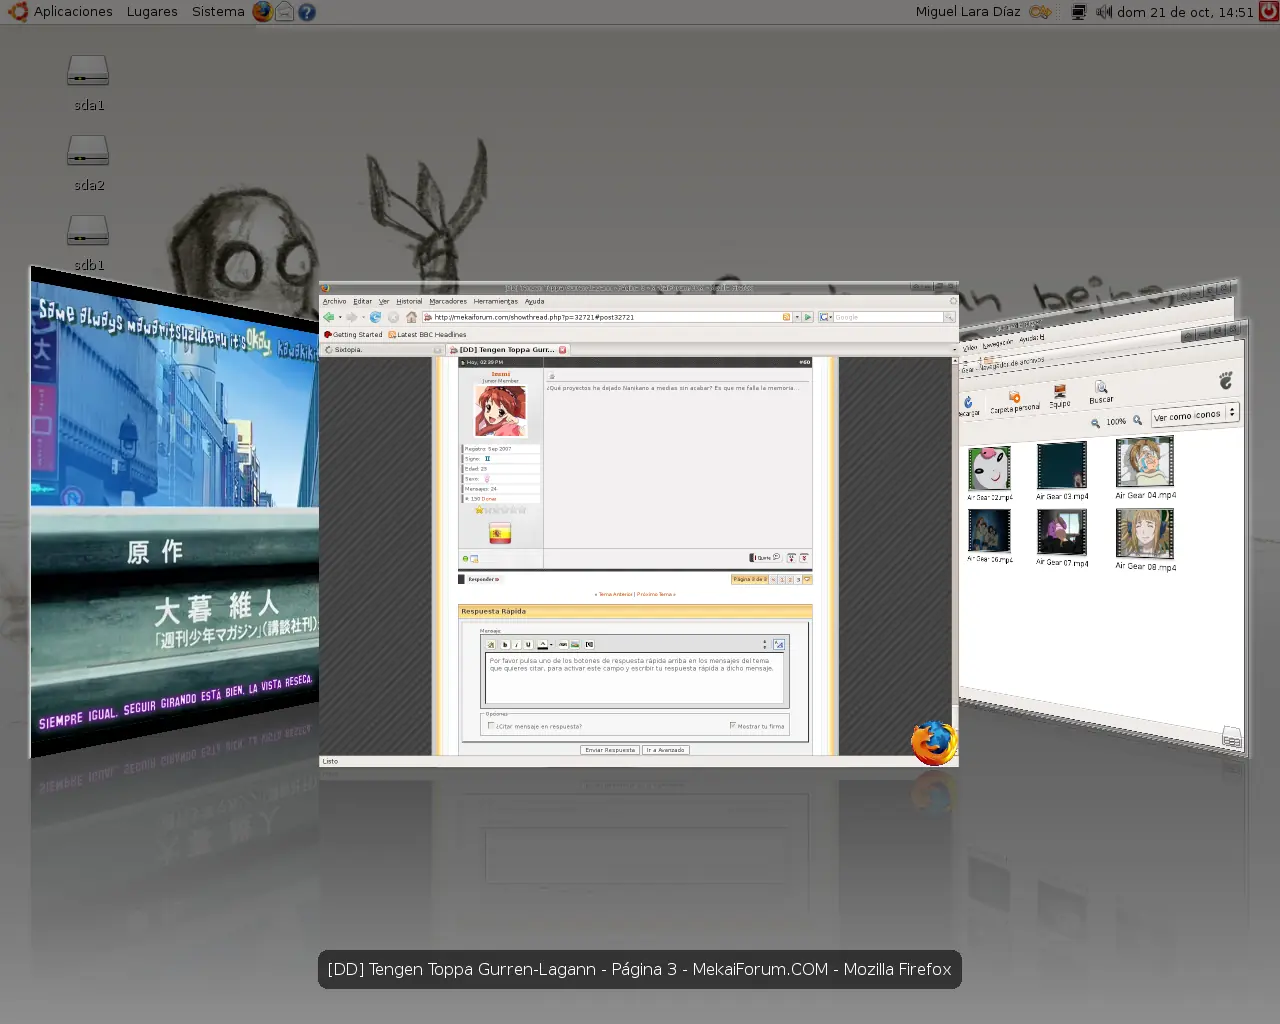Click the Google search field in Firefox
This screenshot has height=1024, width=1280.
point(888,317)
